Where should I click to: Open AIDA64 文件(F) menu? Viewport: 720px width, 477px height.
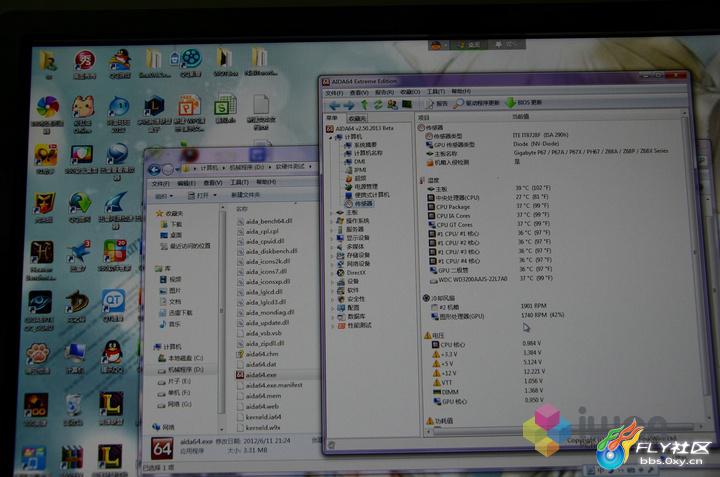click(334, 93)
